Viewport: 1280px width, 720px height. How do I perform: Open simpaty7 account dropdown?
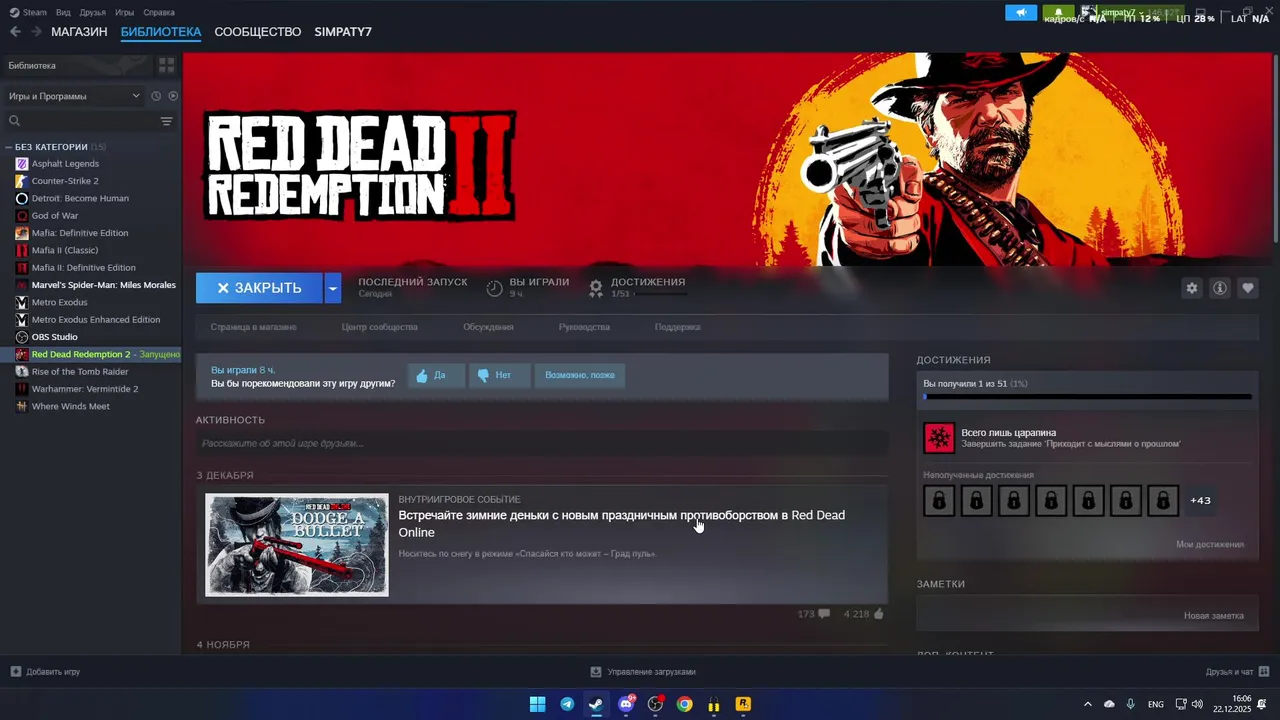(1120, 13)
